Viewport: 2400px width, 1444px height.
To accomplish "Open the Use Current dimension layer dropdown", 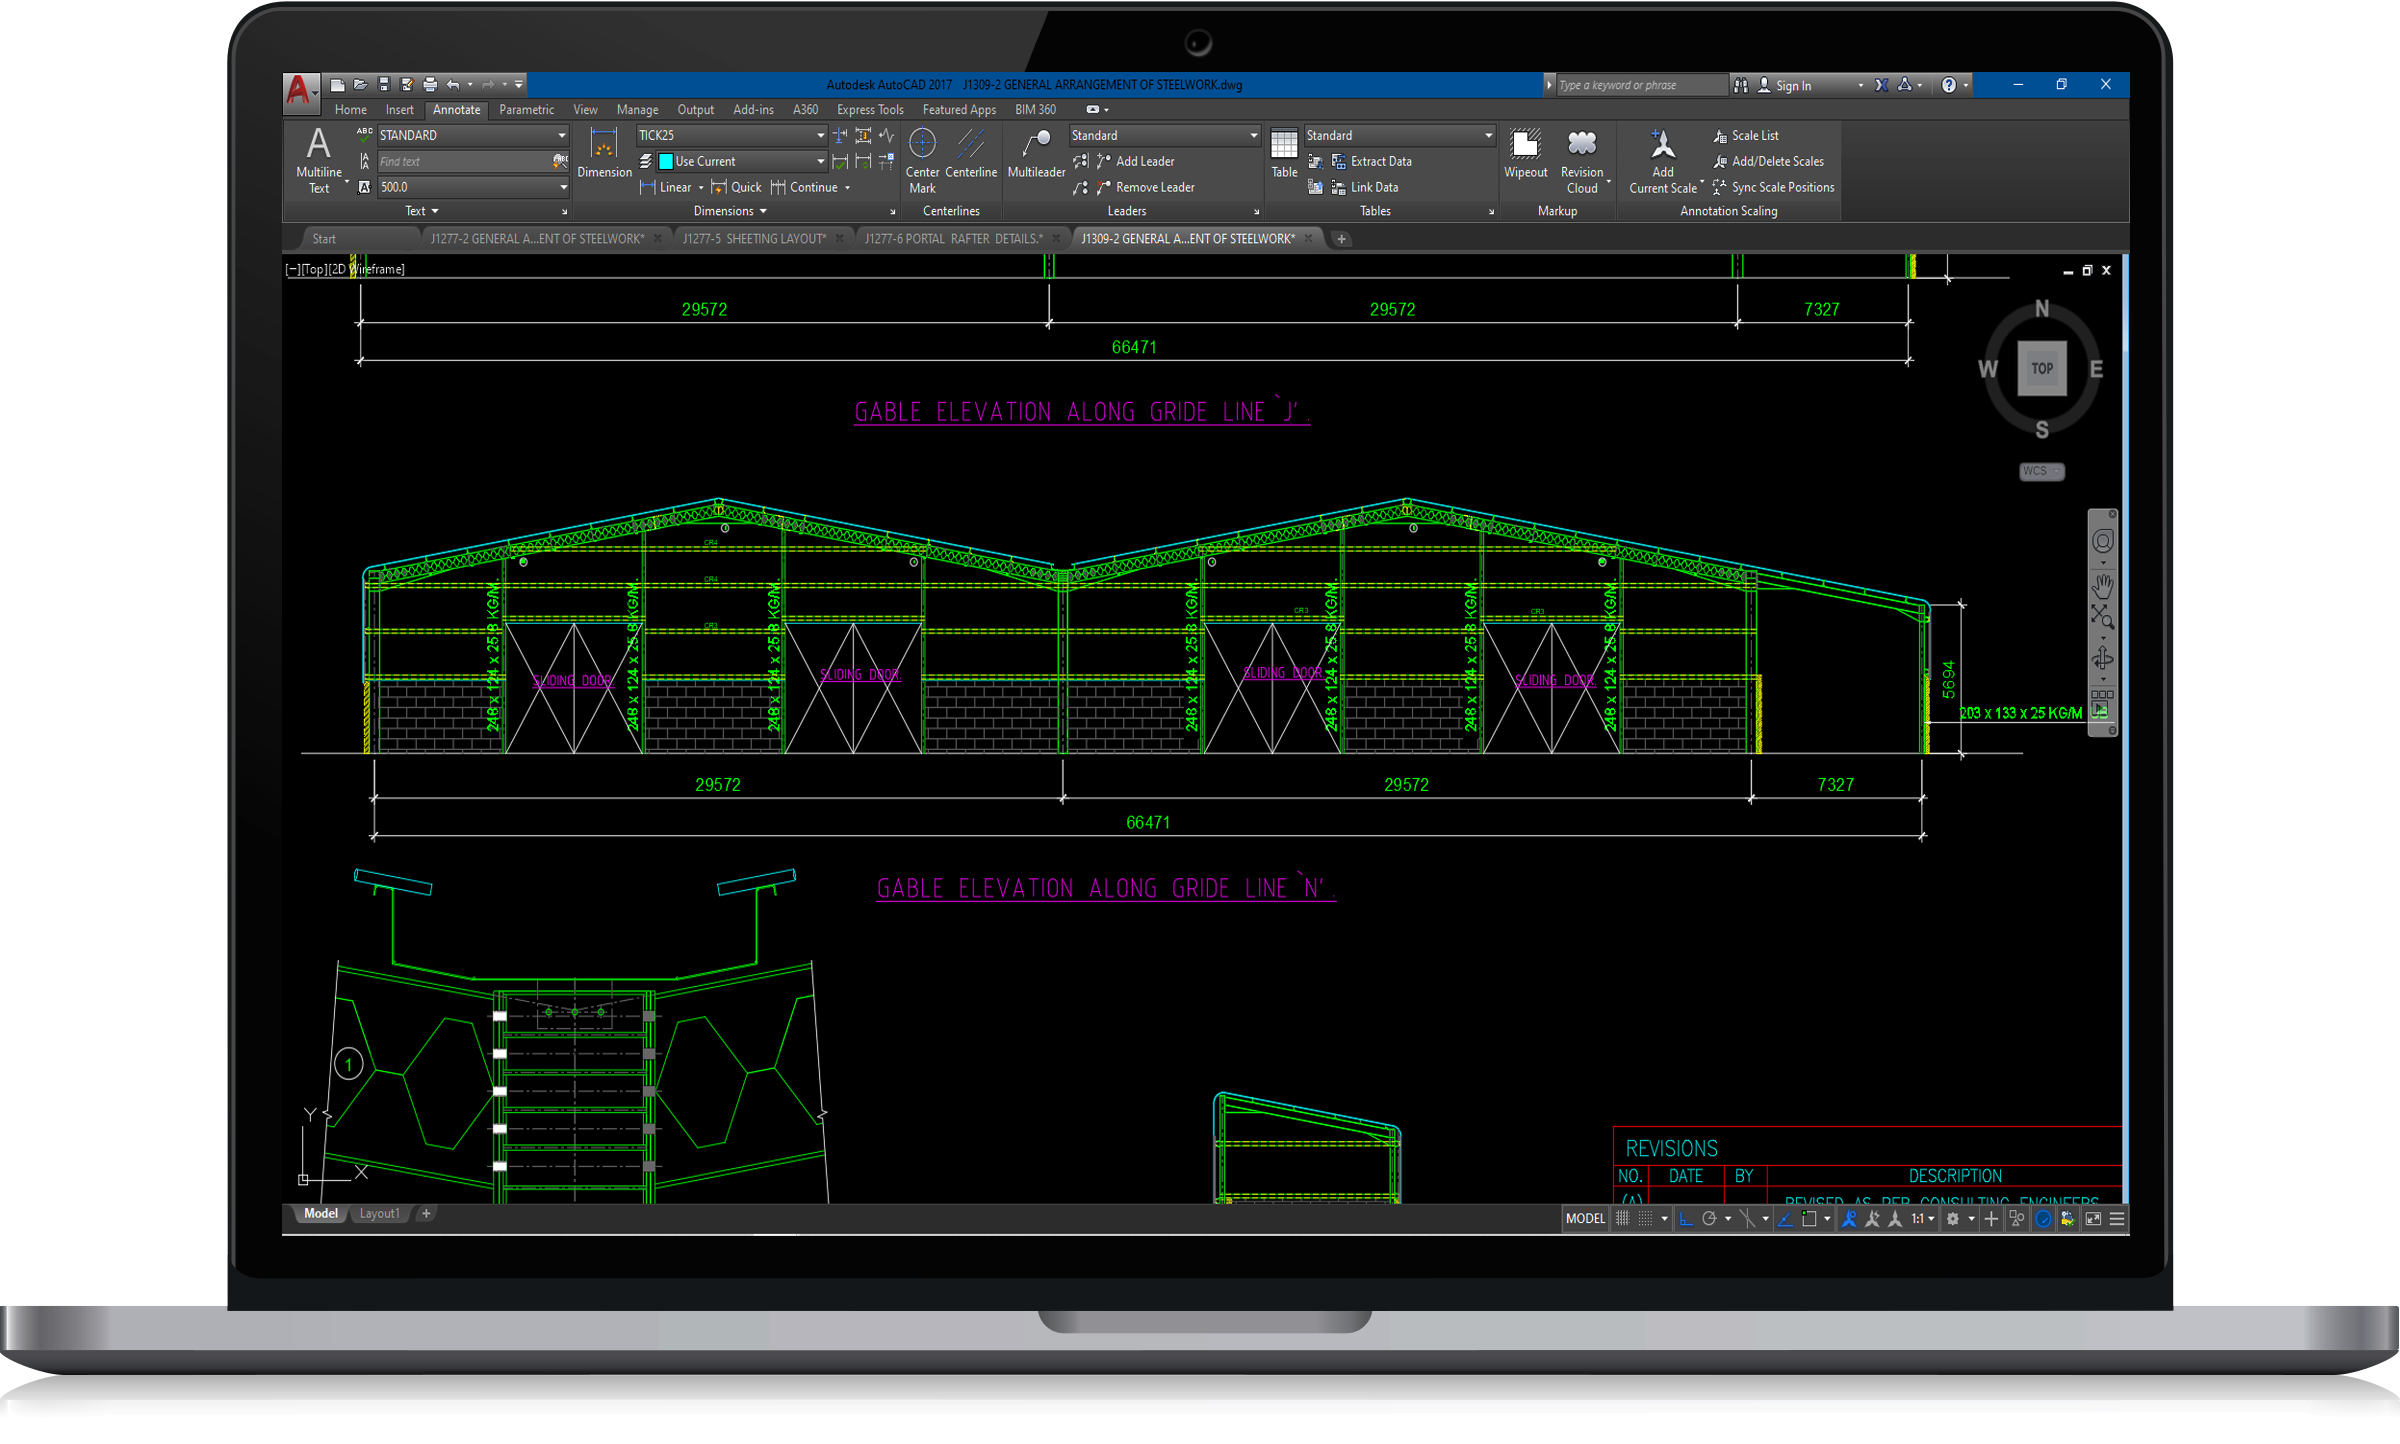I will (741, 161).
